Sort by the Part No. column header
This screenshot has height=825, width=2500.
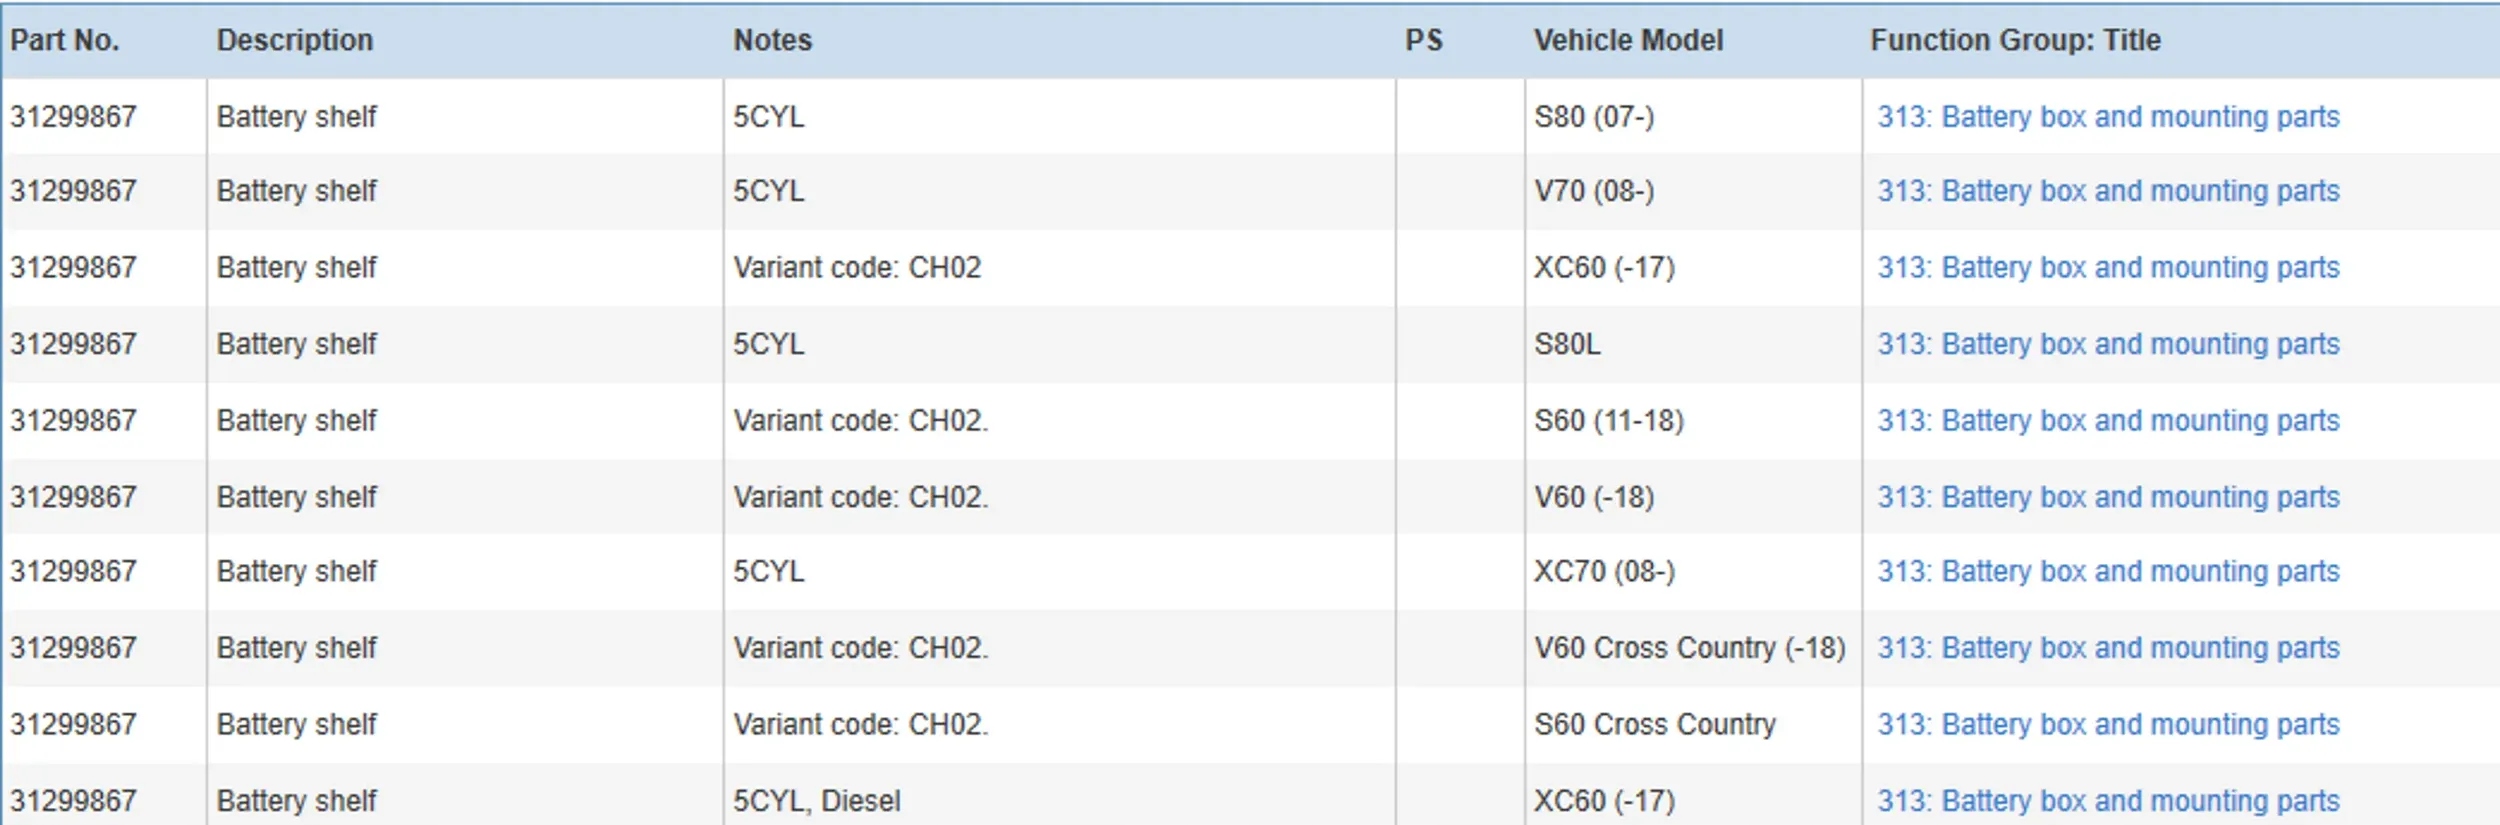65,40
